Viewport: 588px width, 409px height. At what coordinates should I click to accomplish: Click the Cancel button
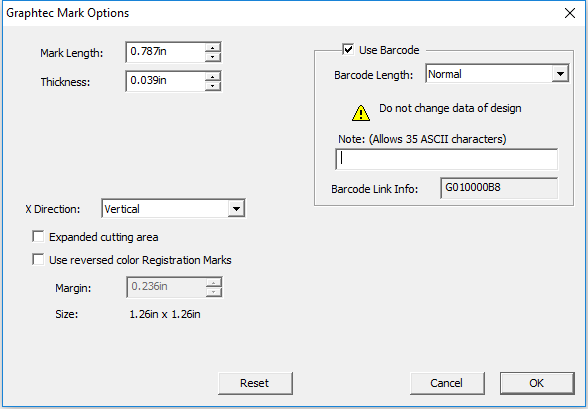447,383
